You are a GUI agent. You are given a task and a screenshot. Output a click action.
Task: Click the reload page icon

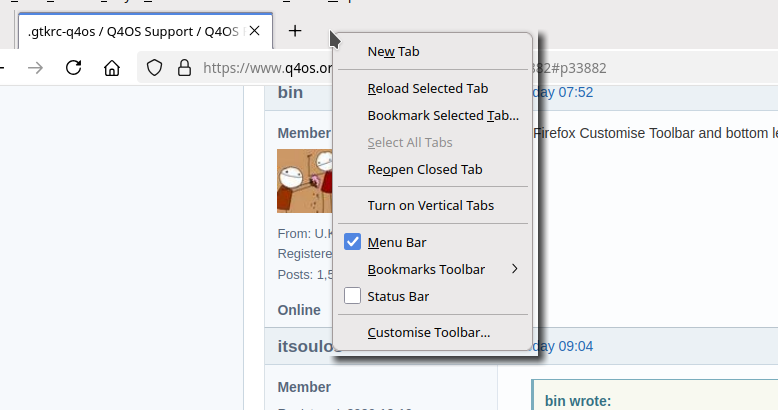73,68
